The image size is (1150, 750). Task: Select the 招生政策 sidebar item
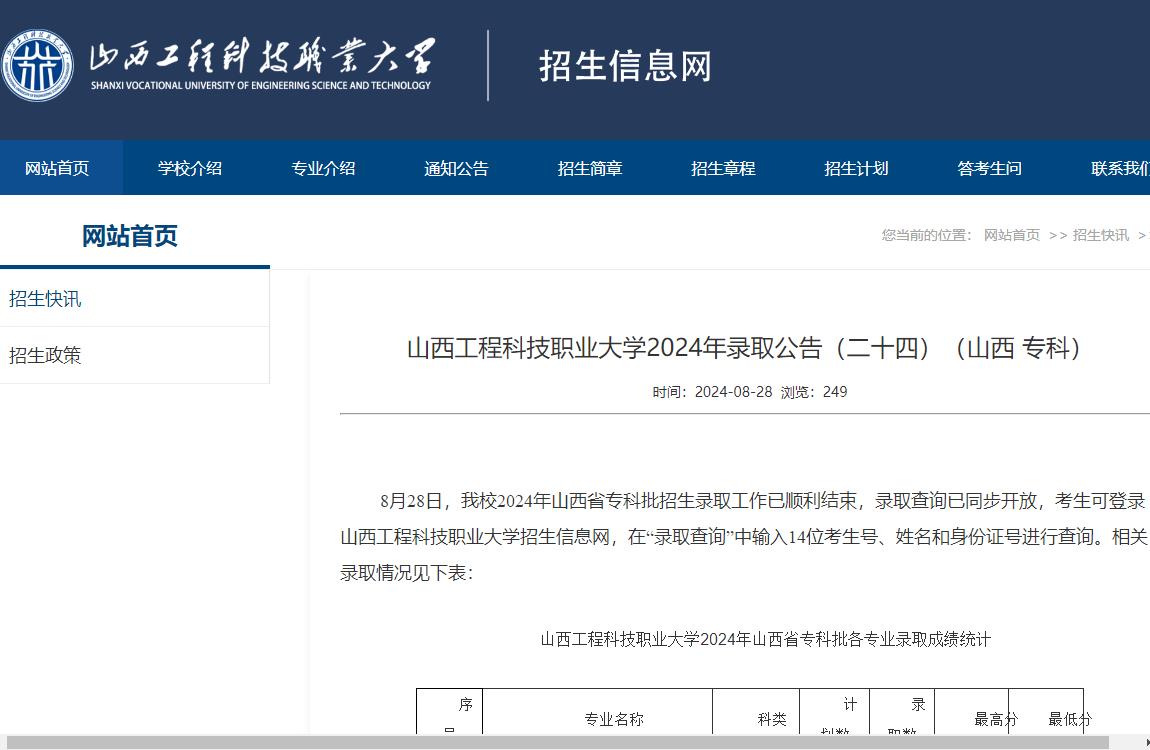click(x=45, y=355)
